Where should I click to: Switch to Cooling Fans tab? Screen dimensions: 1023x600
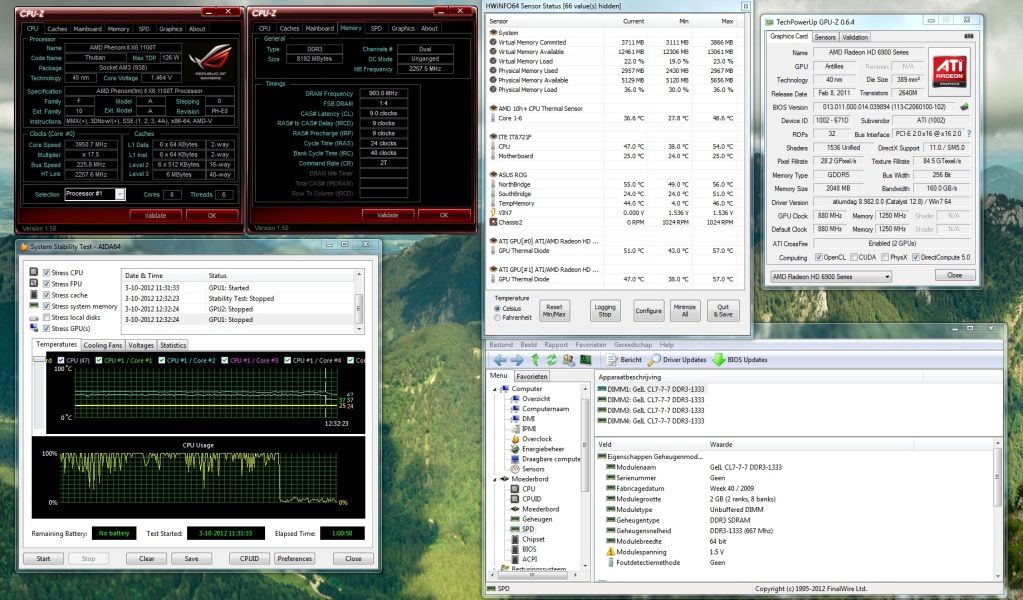(102, 345)
